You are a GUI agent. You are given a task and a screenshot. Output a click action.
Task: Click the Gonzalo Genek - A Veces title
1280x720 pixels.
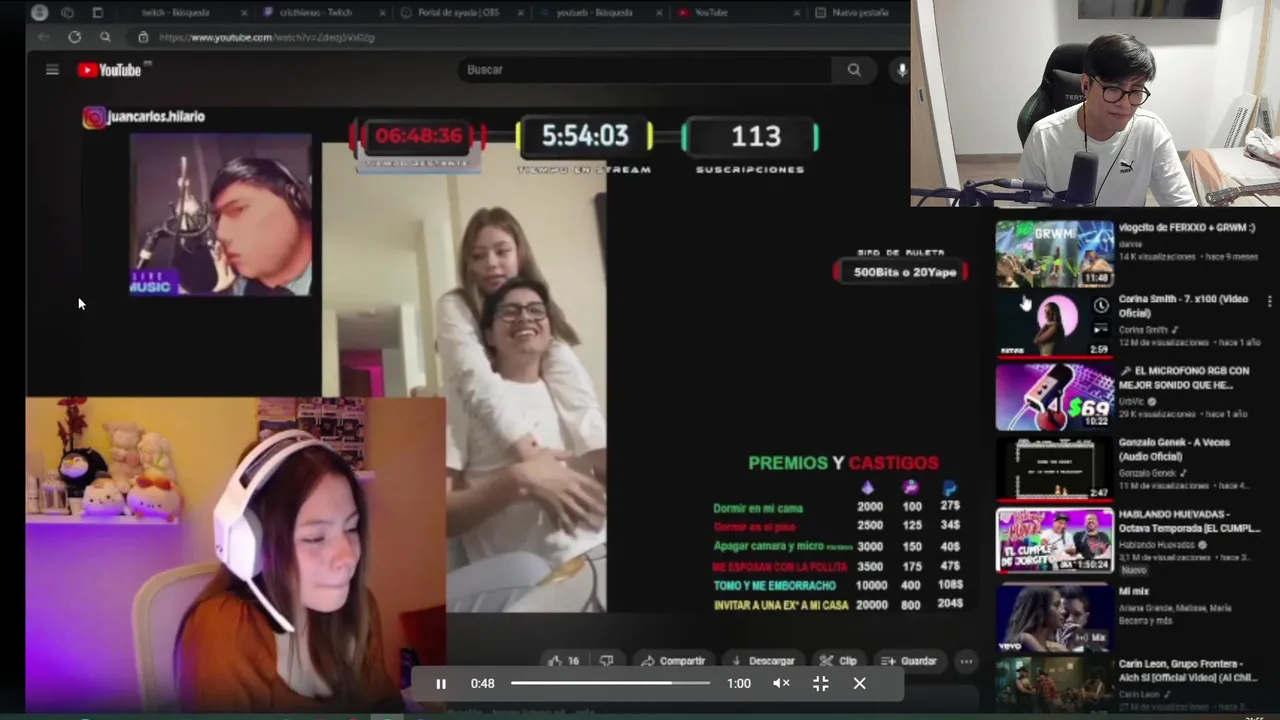1174,449
